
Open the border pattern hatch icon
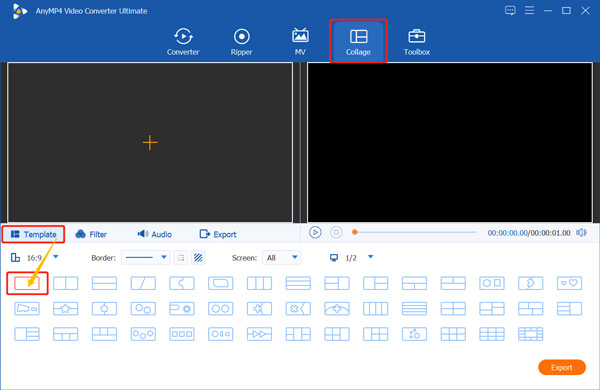pos(198,258)
